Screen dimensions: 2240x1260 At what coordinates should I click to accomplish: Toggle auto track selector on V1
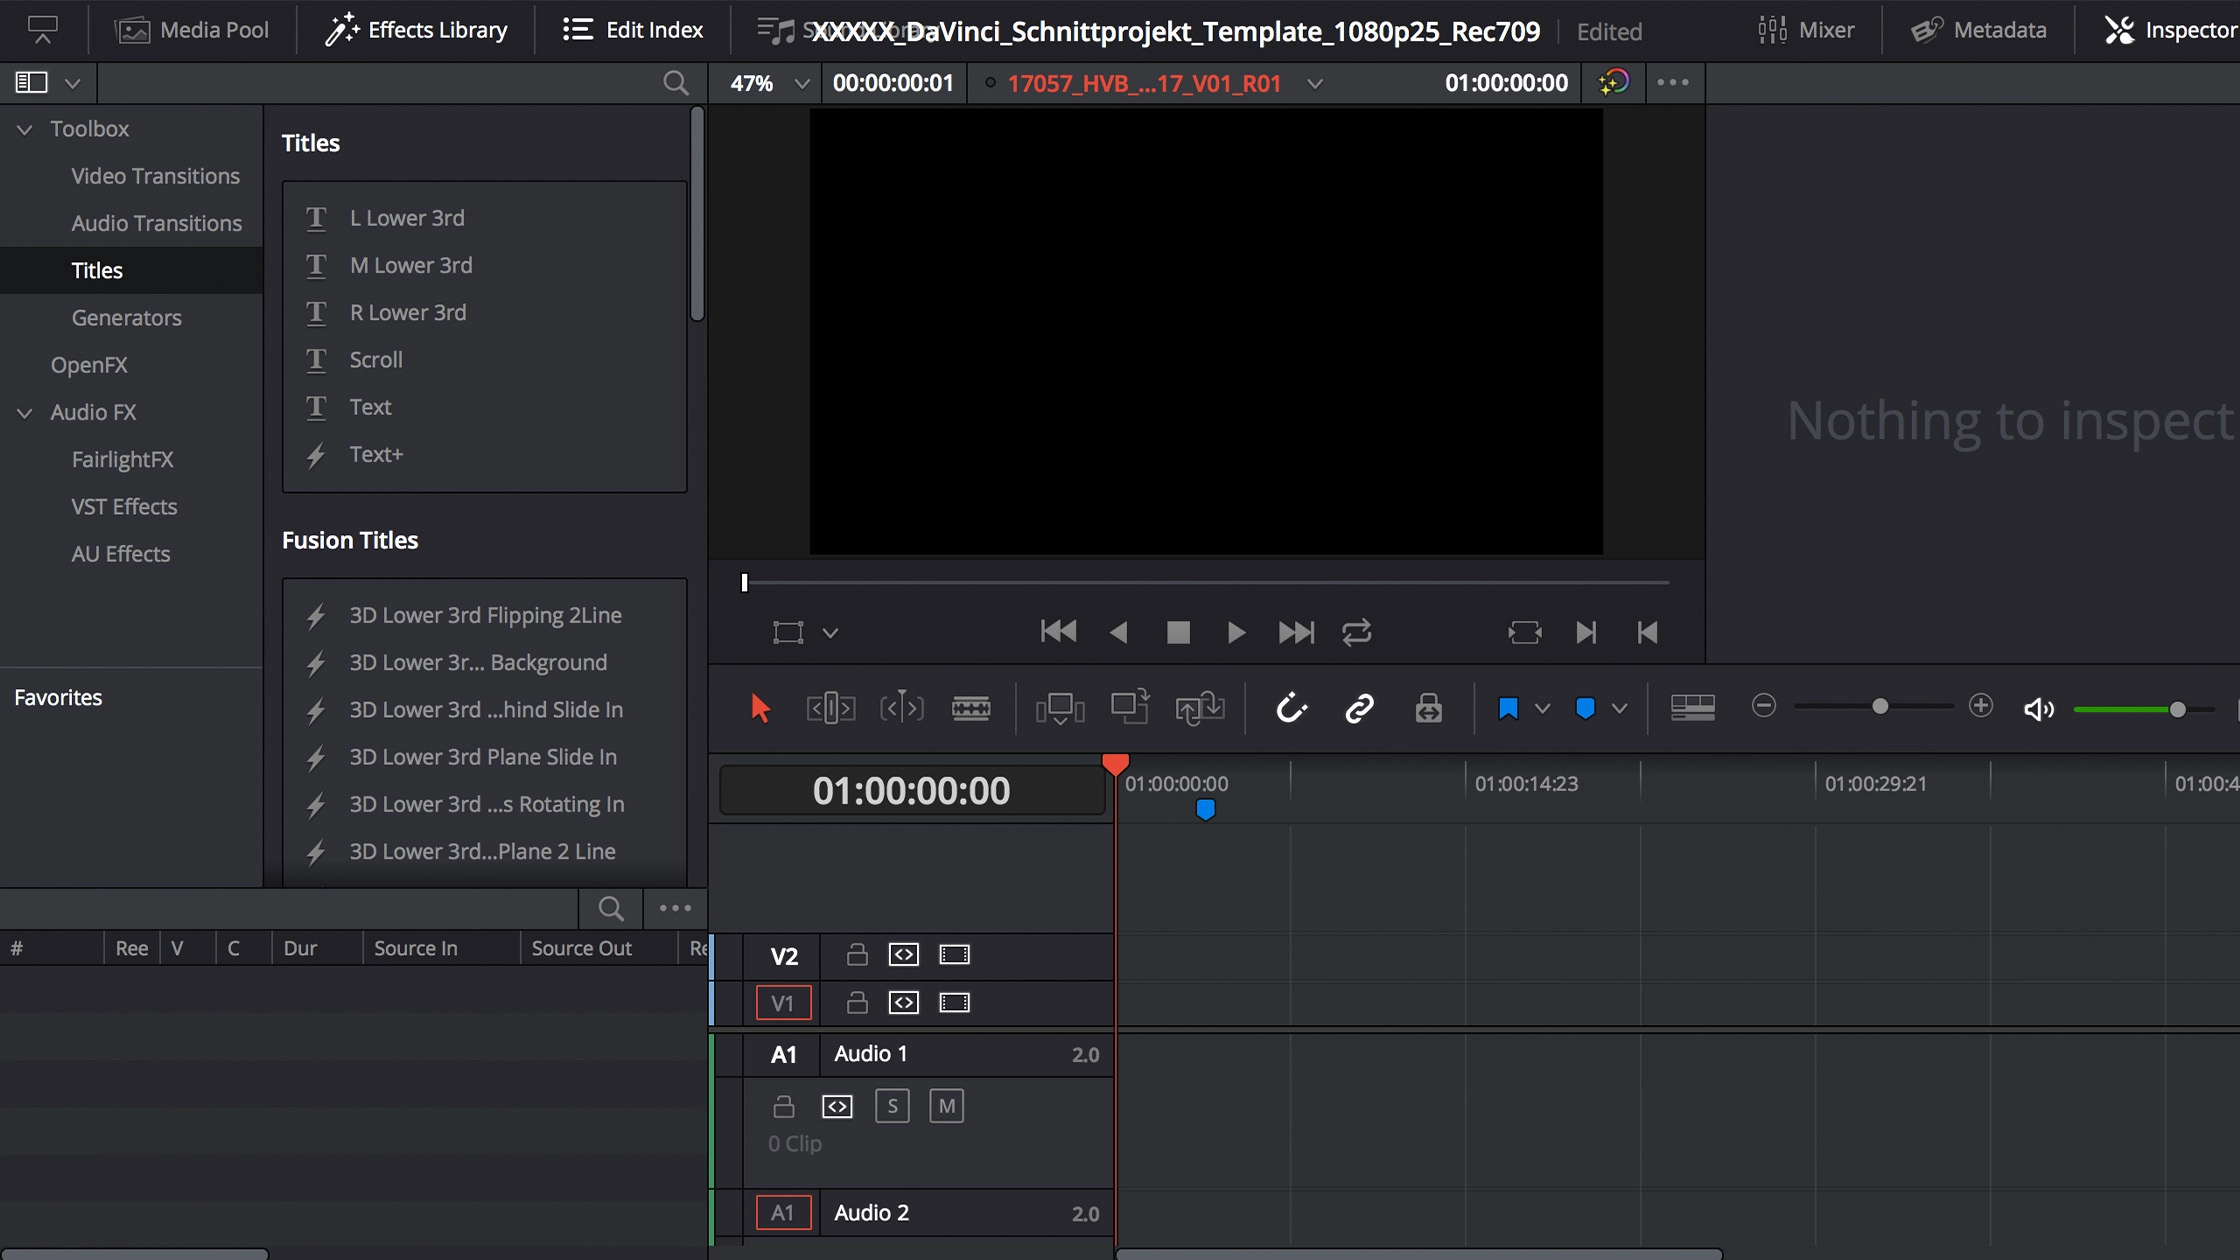(903, 1002)
